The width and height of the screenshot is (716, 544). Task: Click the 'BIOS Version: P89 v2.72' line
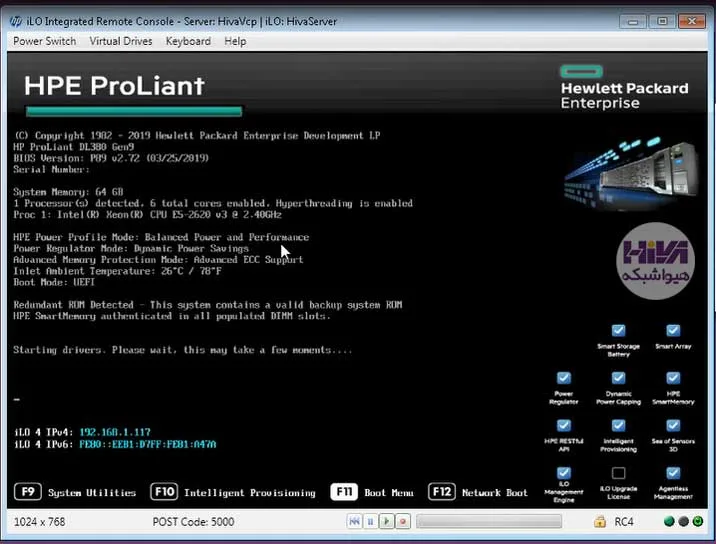111,158
